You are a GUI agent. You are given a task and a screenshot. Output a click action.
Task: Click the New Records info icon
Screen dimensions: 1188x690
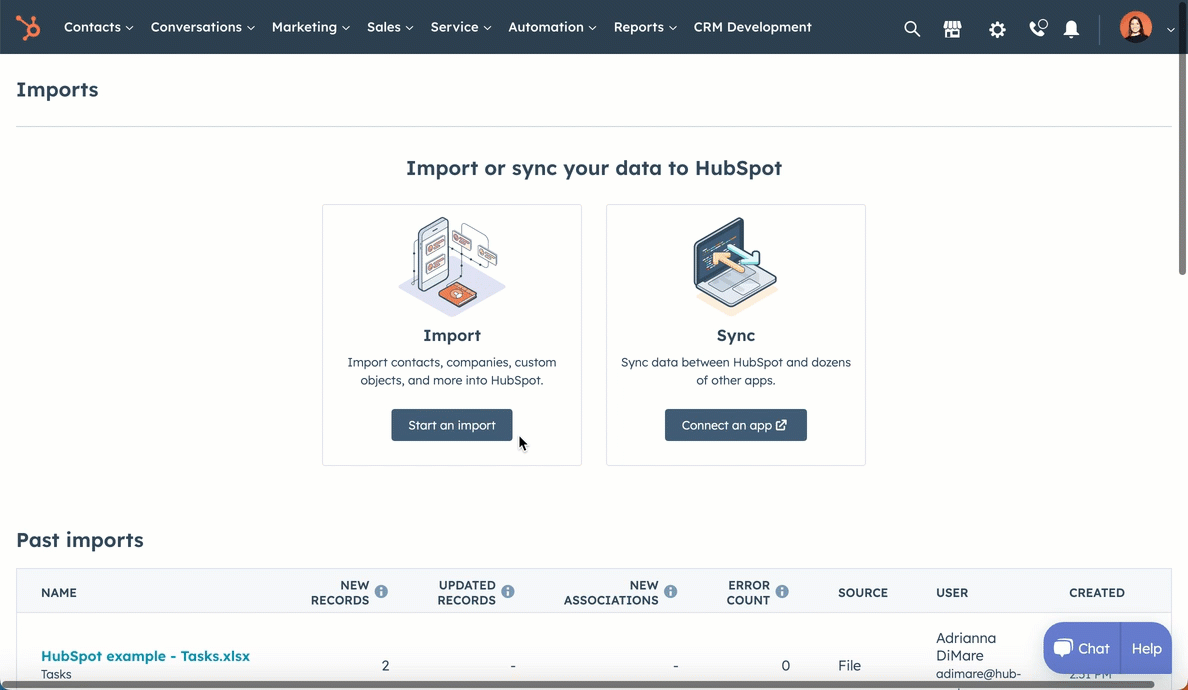[x=381, y=592]
